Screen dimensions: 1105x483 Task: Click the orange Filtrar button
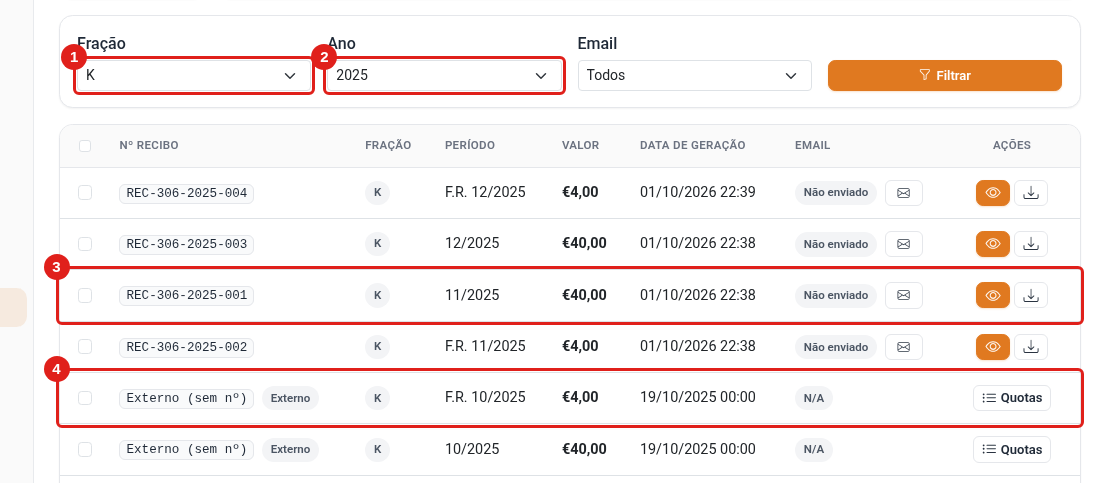[944, 75]
